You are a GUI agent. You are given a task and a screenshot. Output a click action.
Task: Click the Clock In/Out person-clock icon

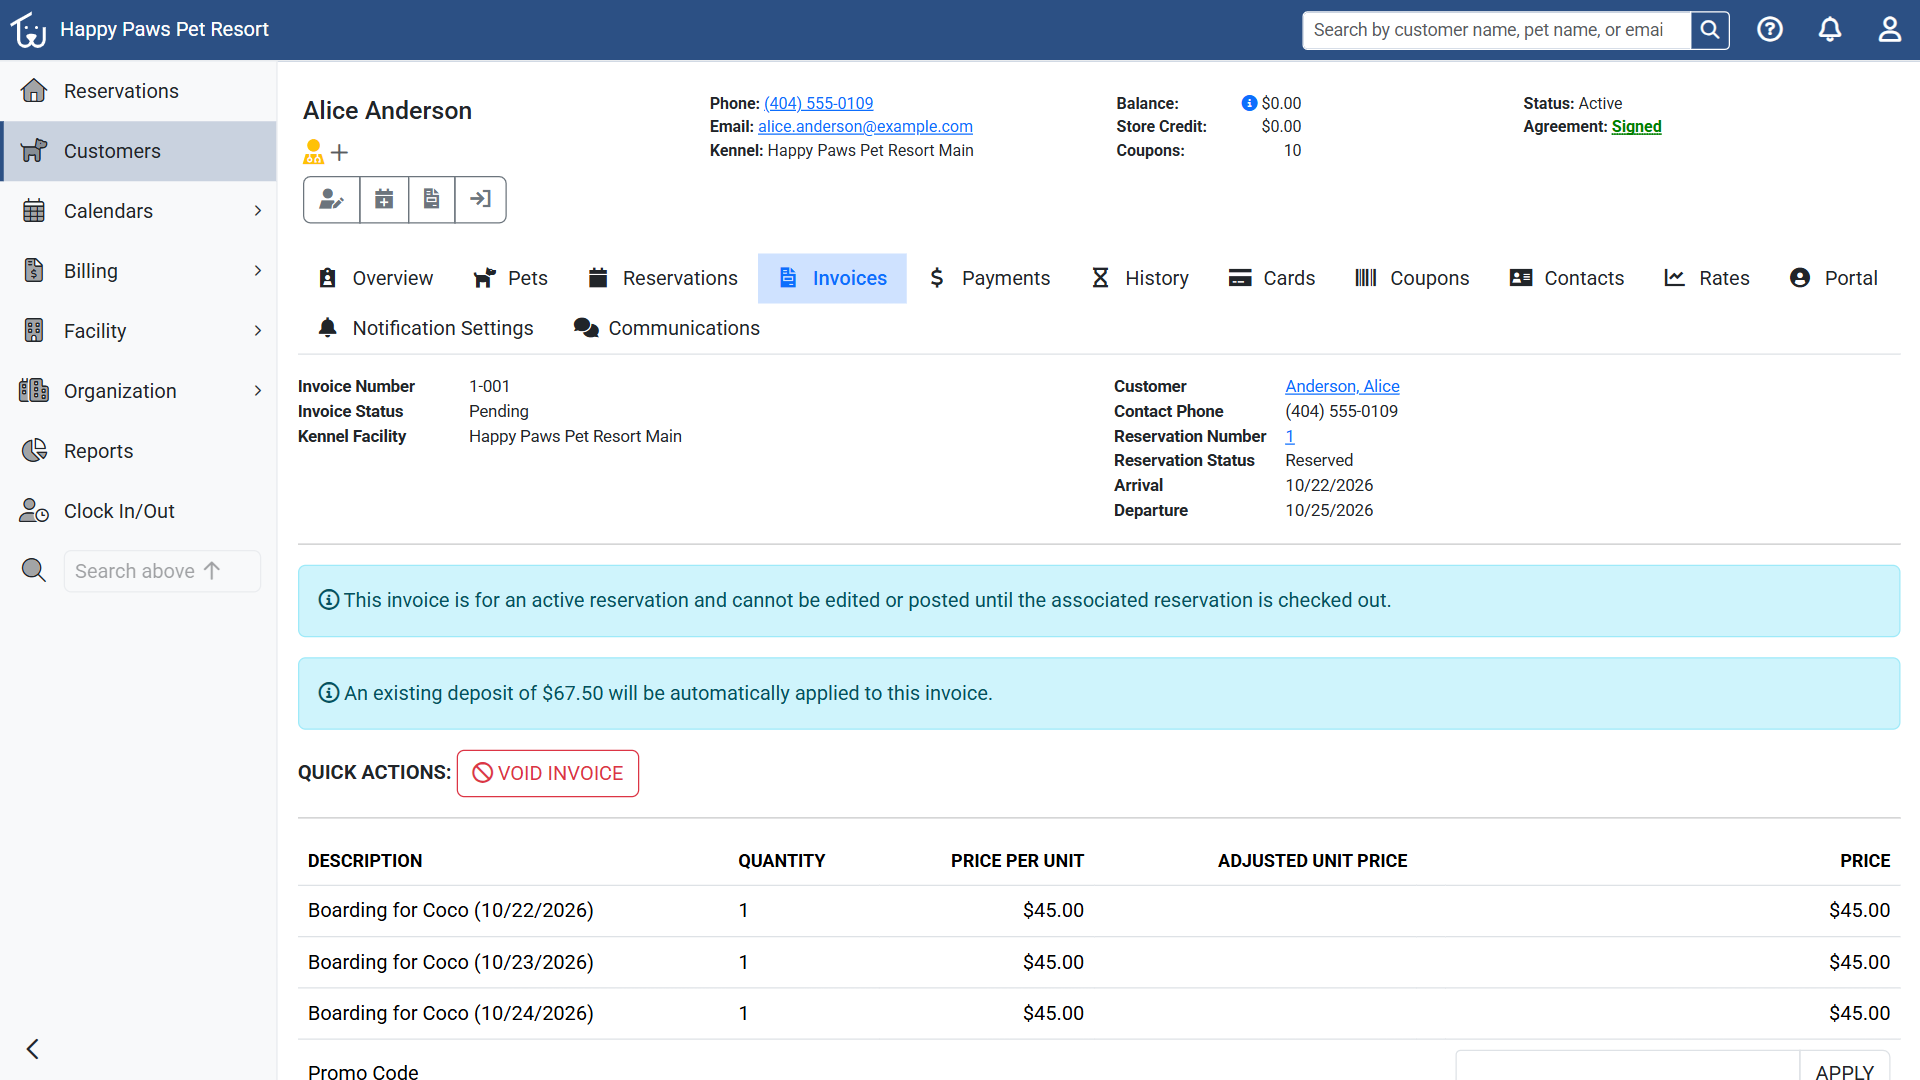34,511
